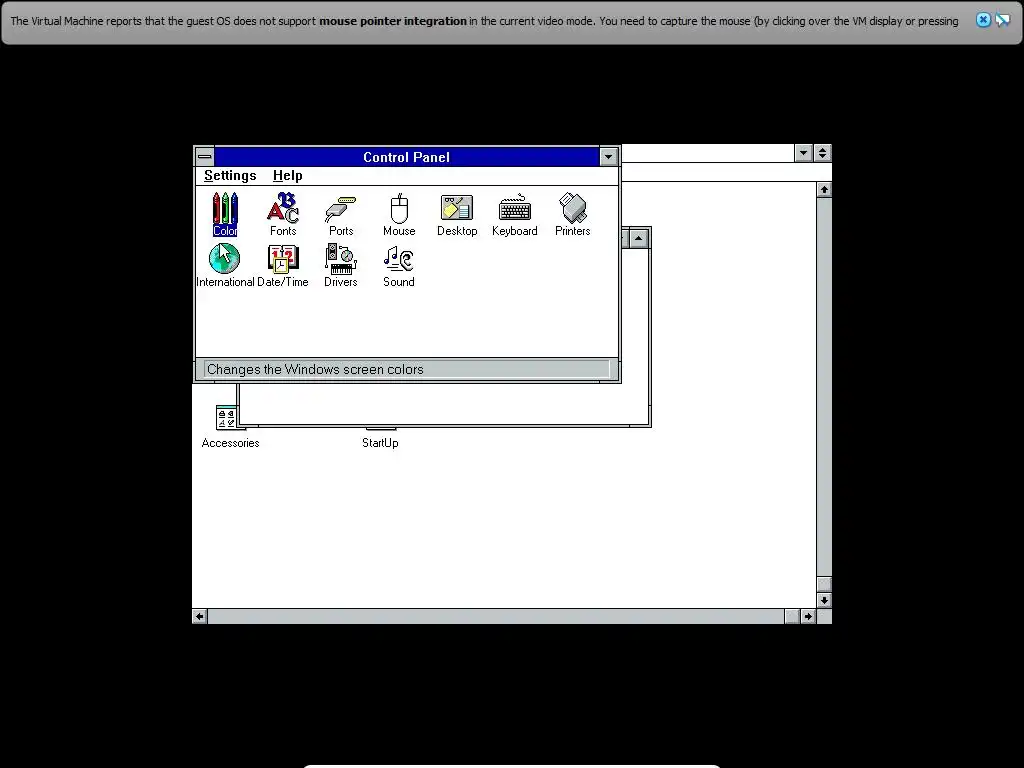Screen dimensions: 1024x768
Task: Minimize the Program Manager window
Action: tap(803, 153)
